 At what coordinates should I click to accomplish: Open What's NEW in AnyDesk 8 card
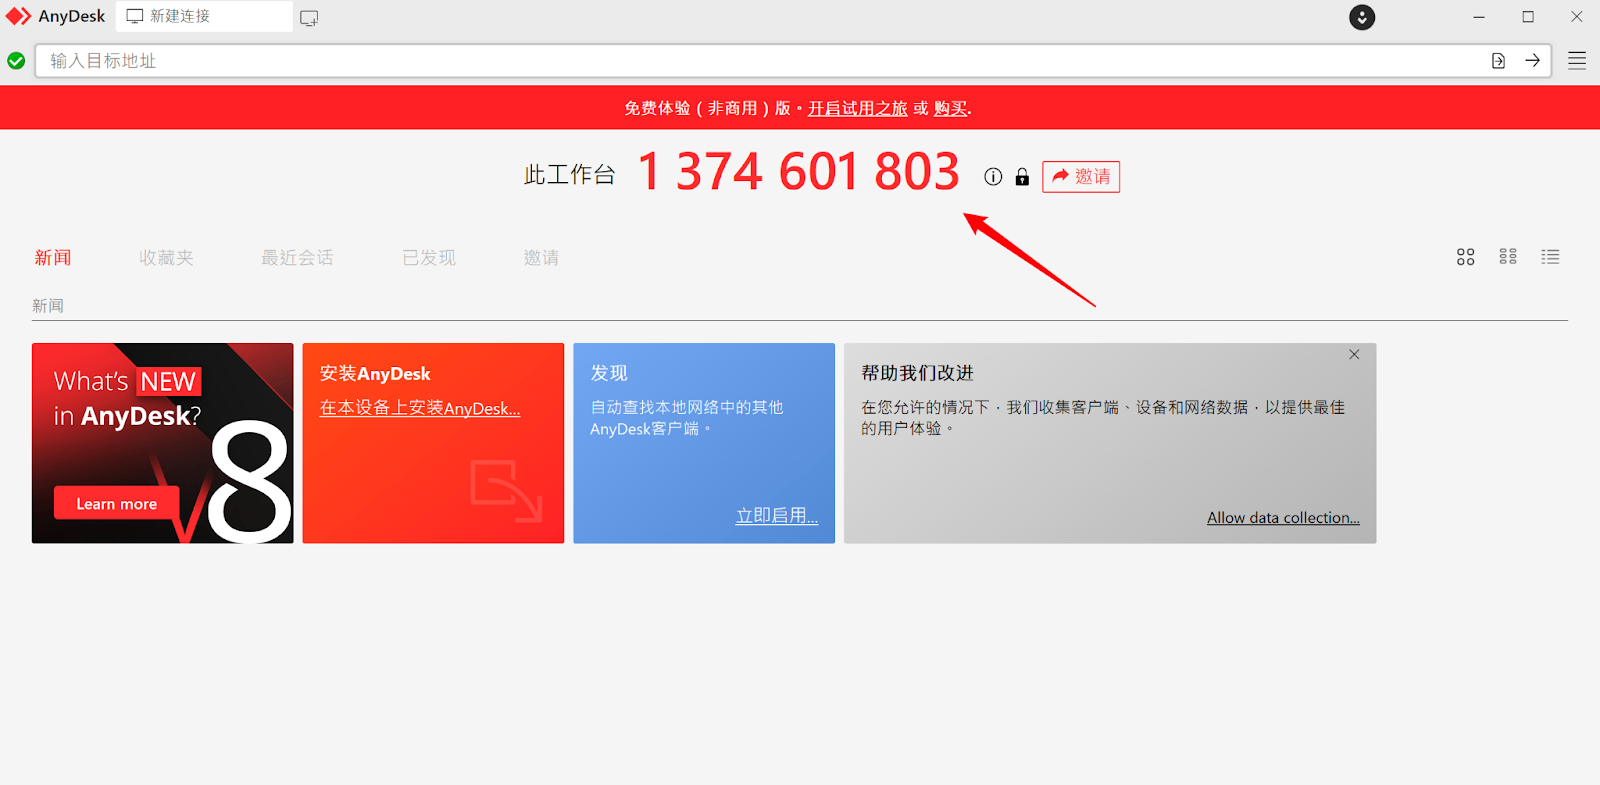point(163,443)
